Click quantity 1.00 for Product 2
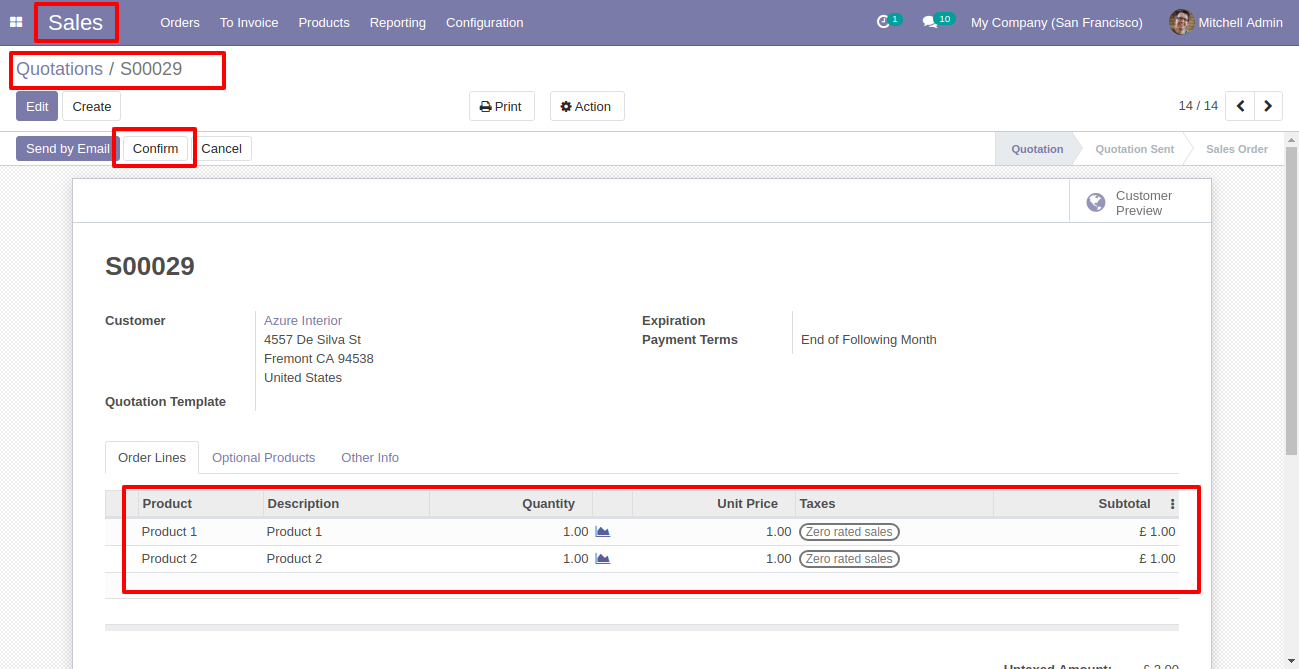Screen dimensions: 1299x669 click(575, 559)
